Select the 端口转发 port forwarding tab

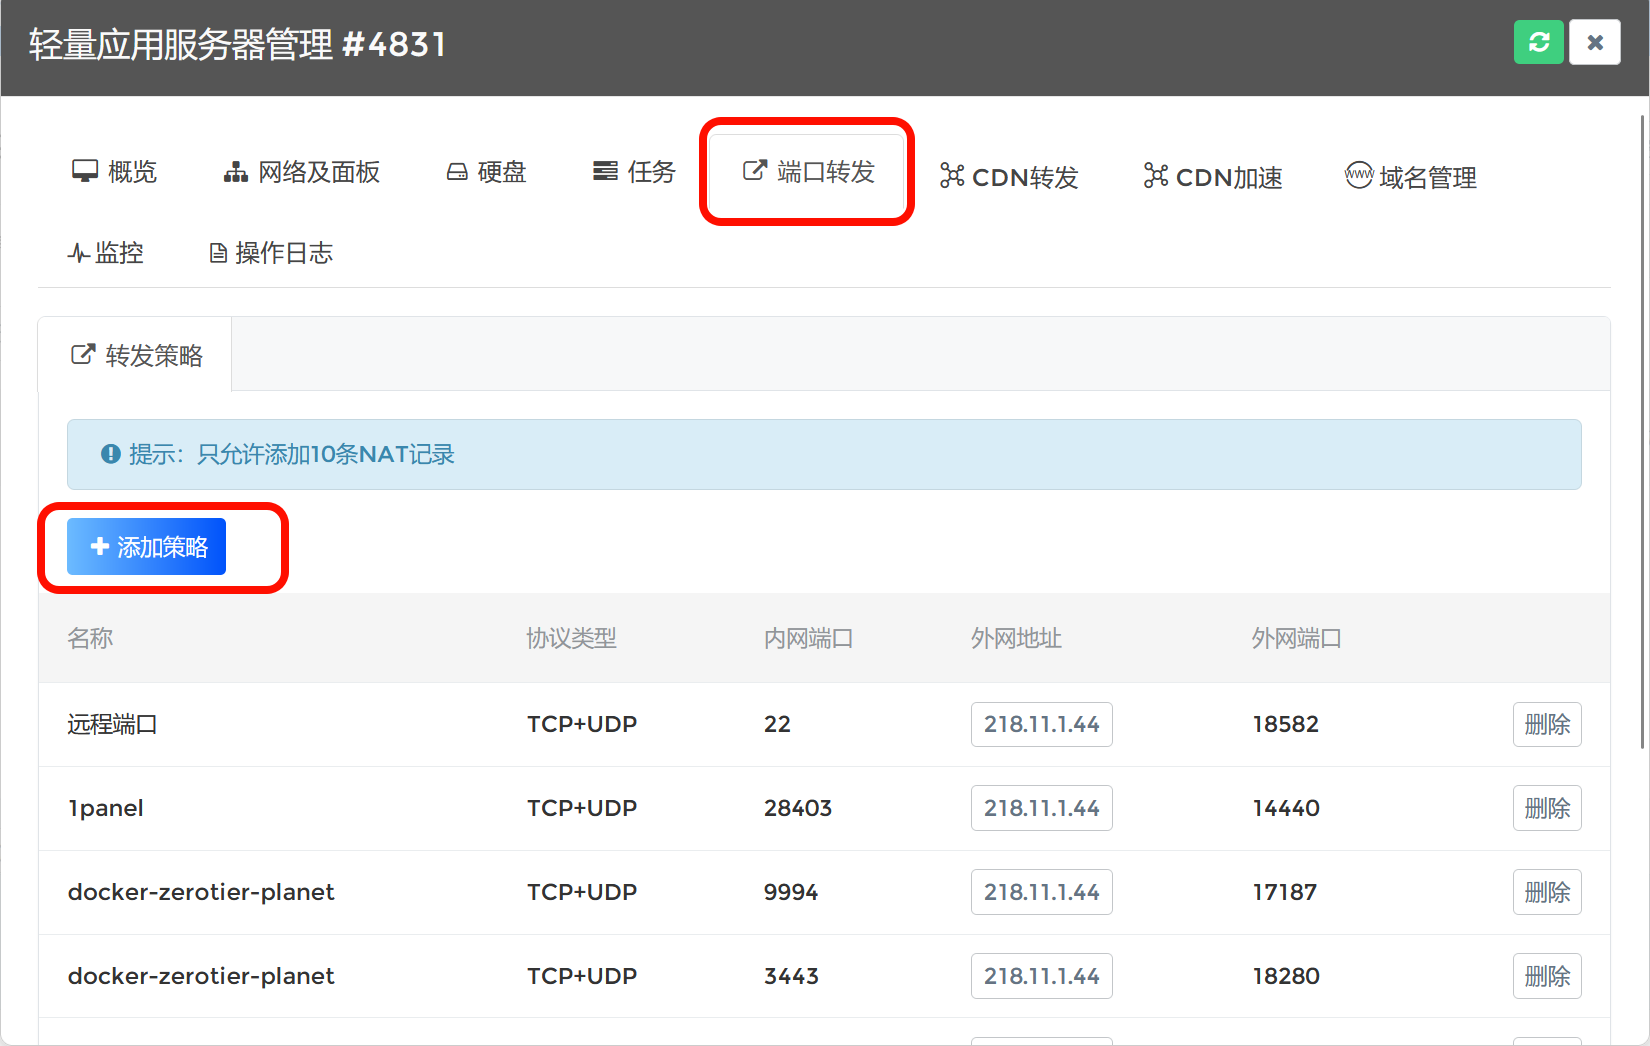coord(808,172)
